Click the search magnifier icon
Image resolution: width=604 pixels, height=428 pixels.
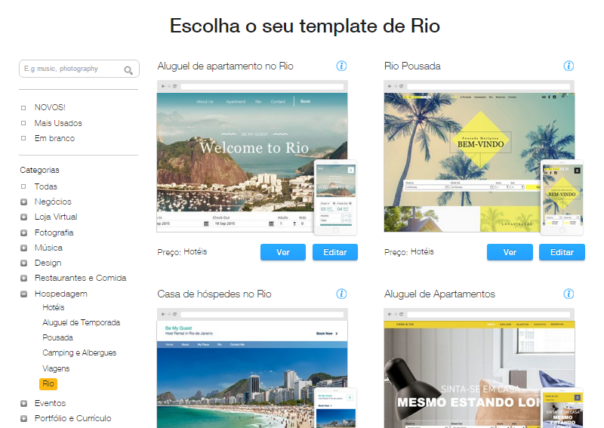[x=128, y=70]
